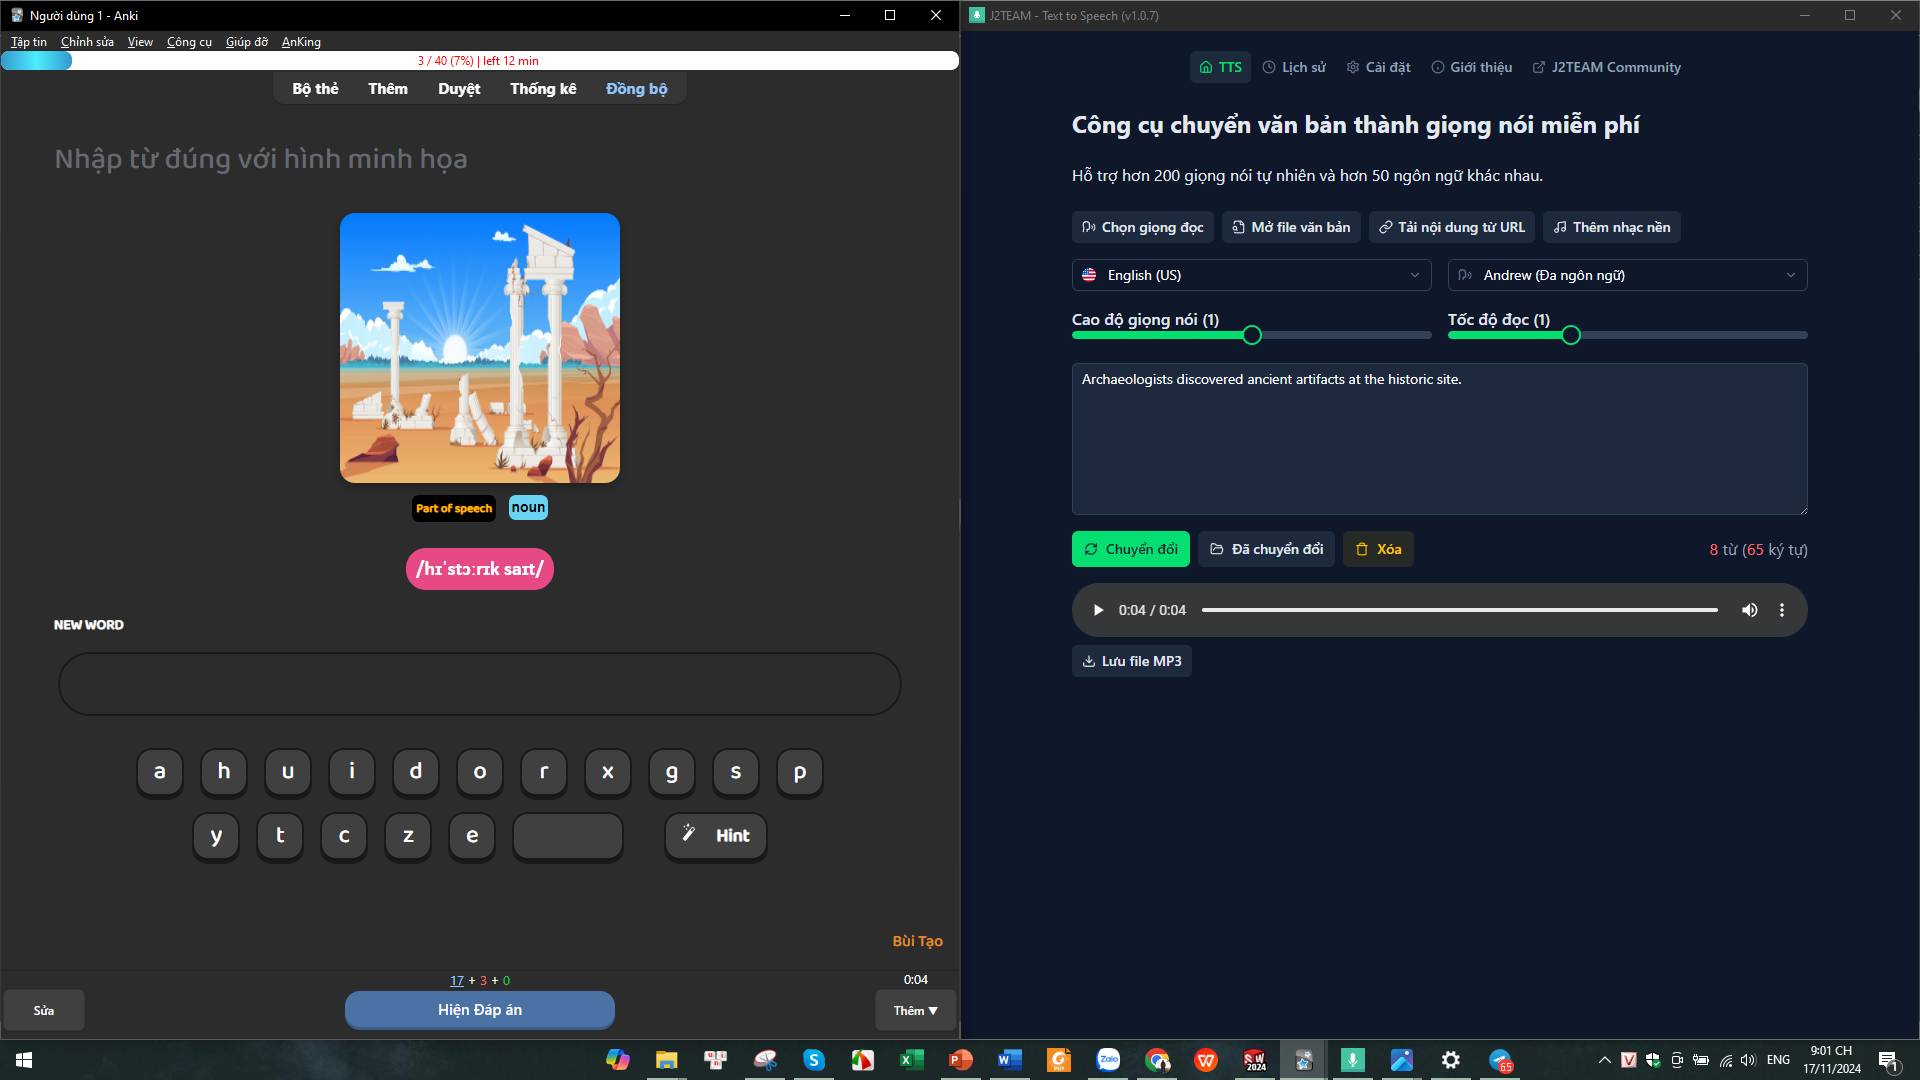Click Tải nội dung từ URL
The width and height of the screenshot is (1920, 1080).
click(x=1451, y=227)
